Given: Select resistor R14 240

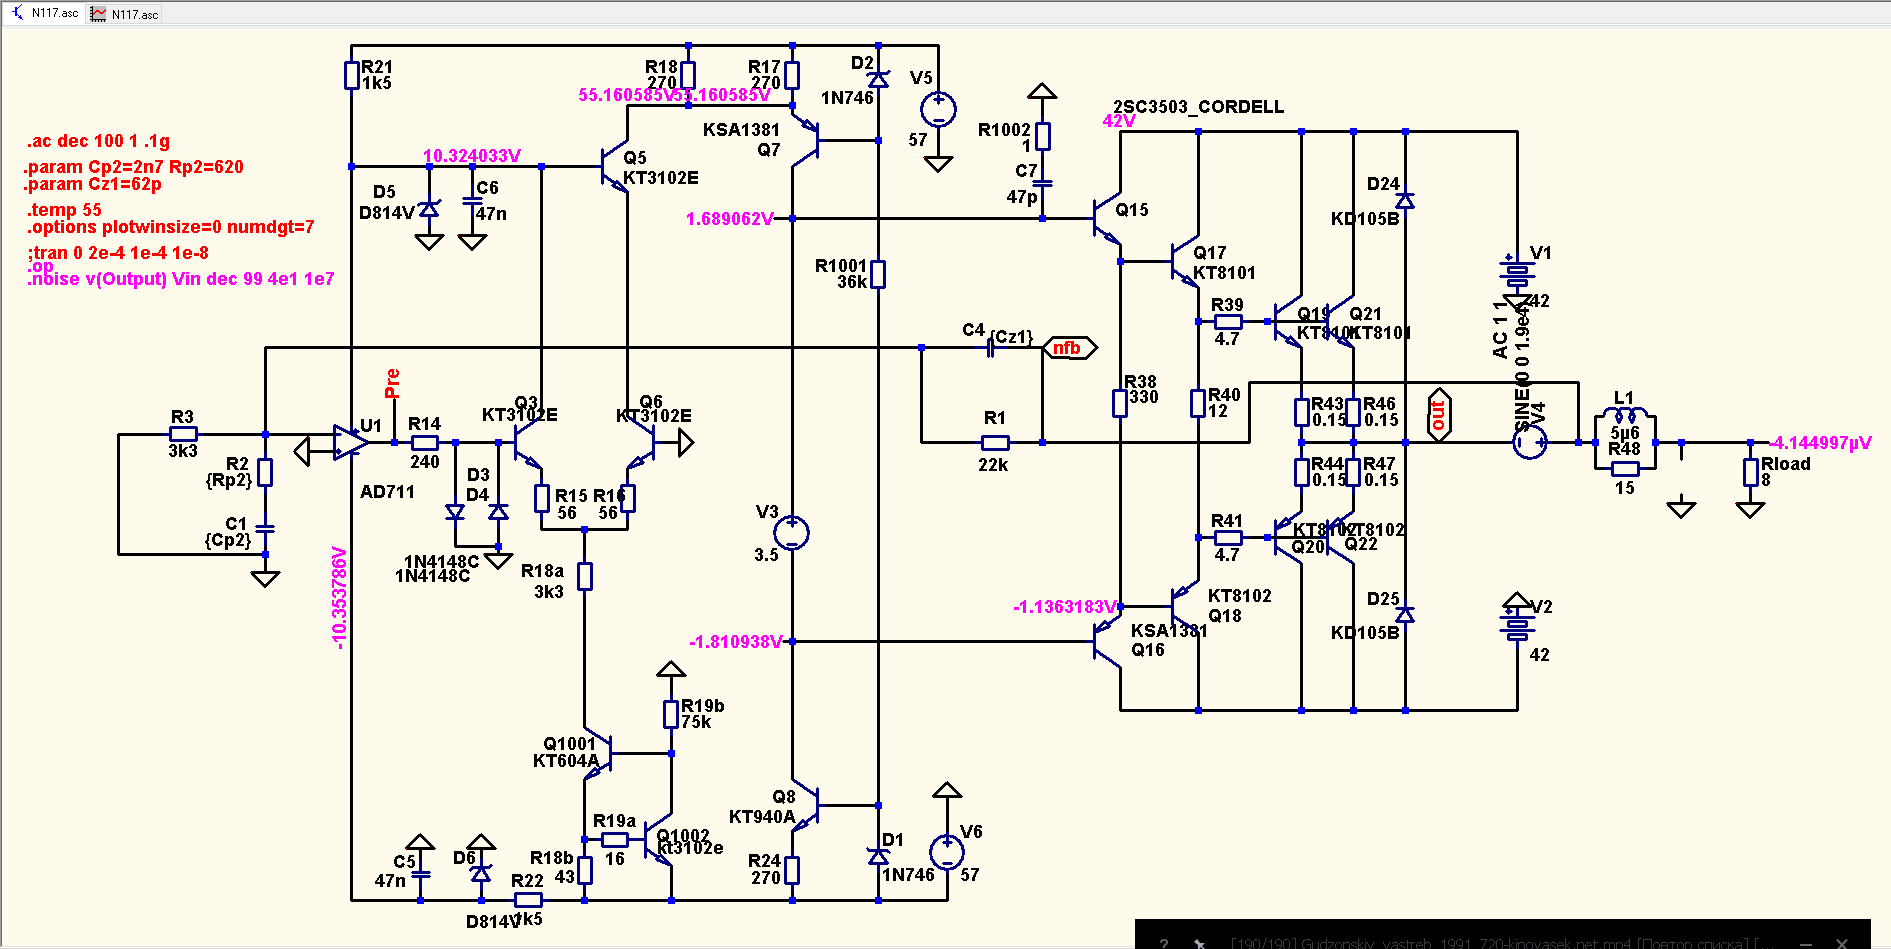Looking at the screenshot, I should pyautogui.click(x=425, y=442).
